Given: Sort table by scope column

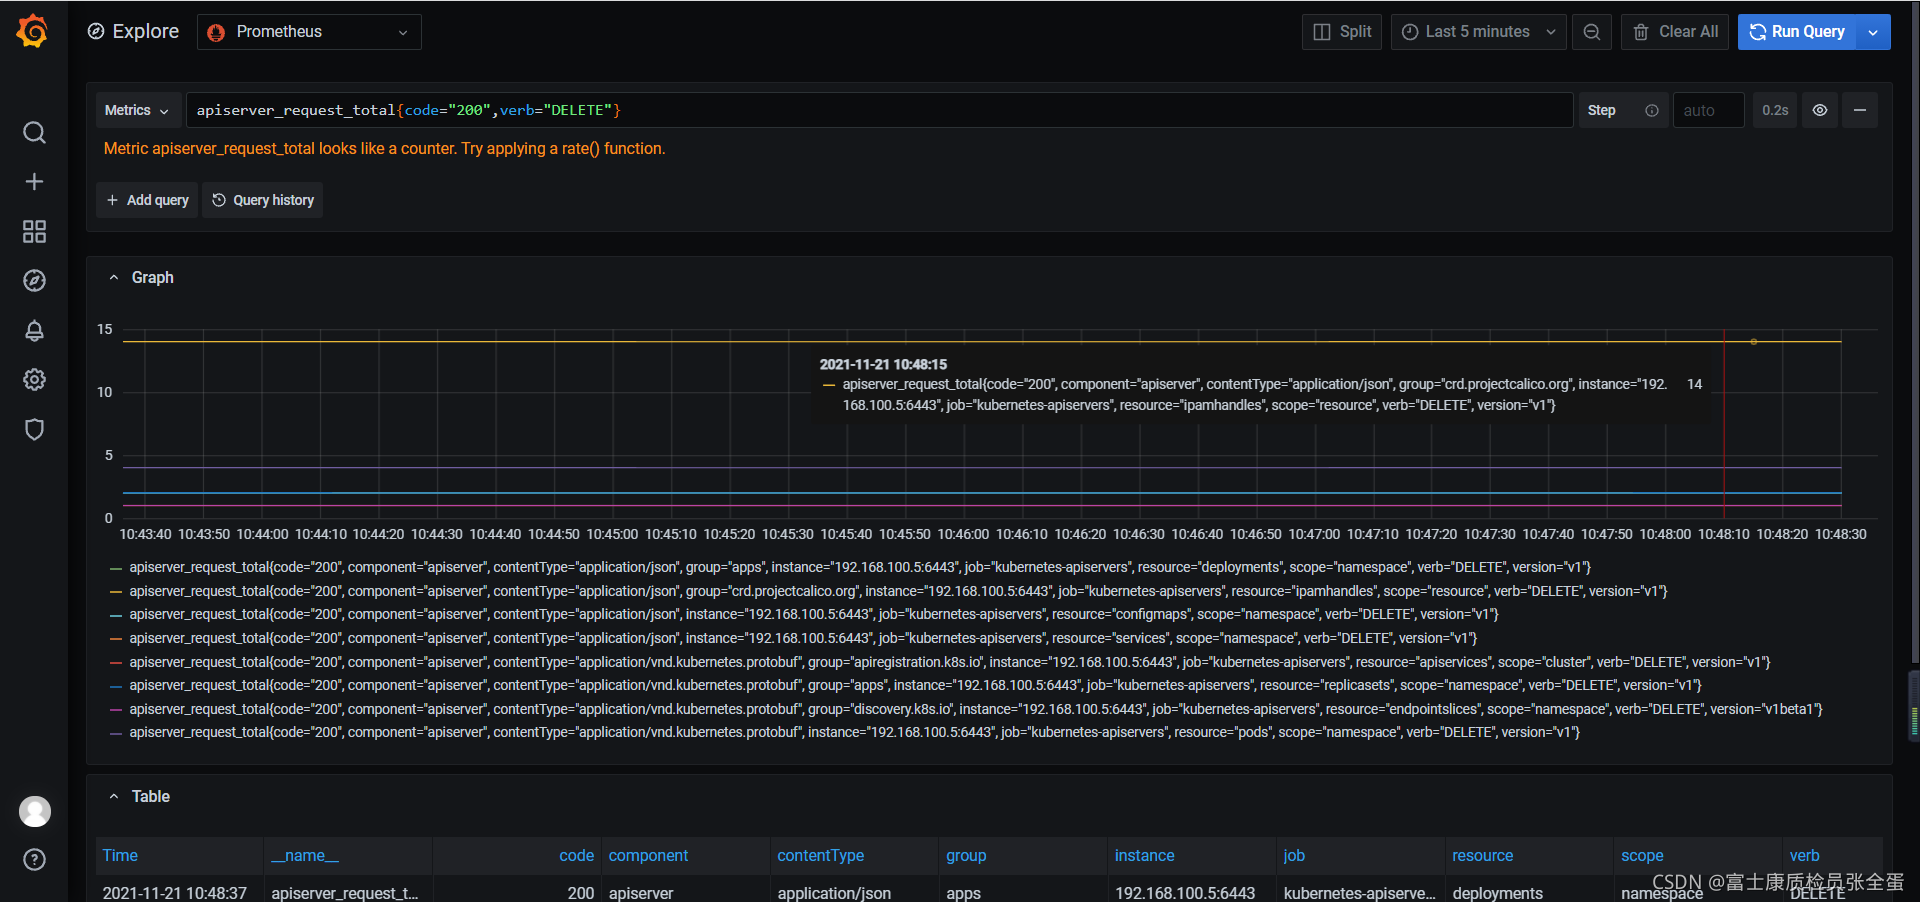Looking at the screenshot, I should (1642, 855).
